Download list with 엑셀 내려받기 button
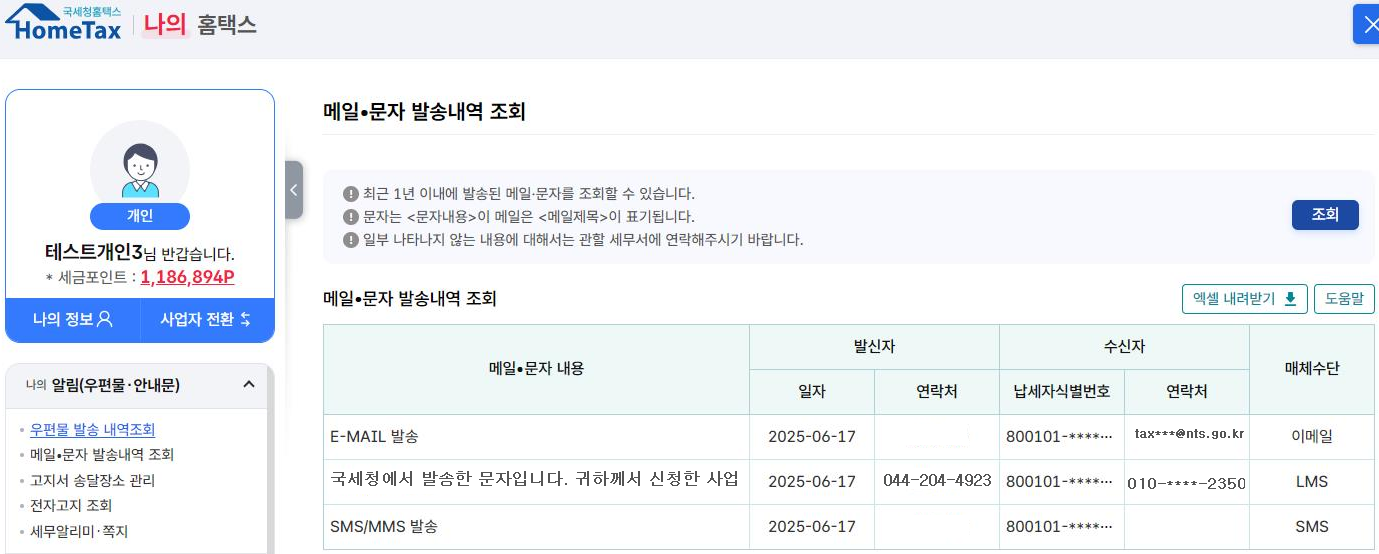The width and height of the screenshot is (1379, 554). pyautogui.click(x=1244, y=298)
